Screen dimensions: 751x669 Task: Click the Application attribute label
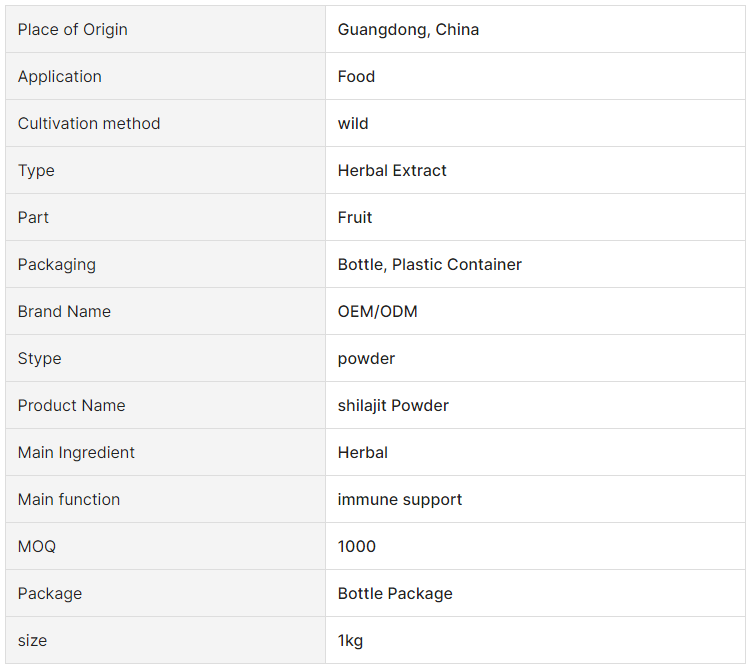pos(59,77)
